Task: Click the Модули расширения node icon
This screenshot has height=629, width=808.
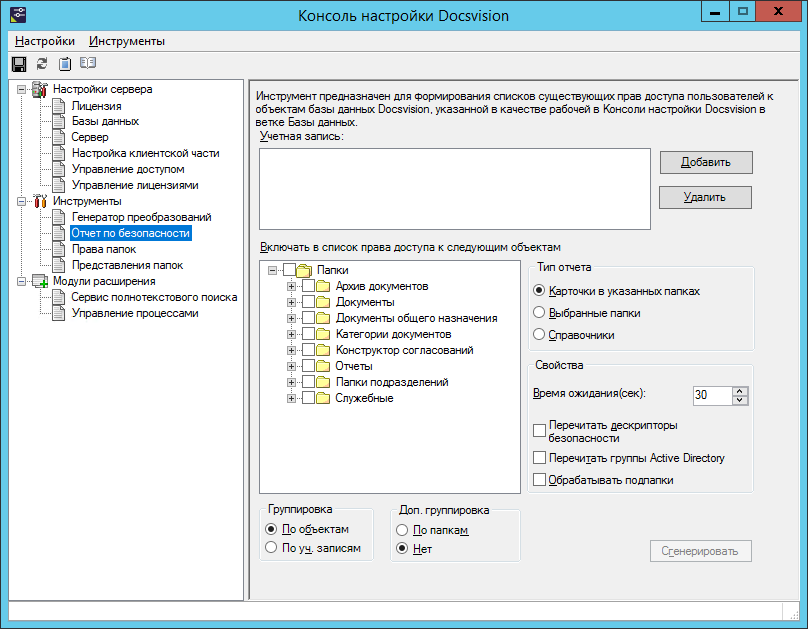Action: point(40,282)
